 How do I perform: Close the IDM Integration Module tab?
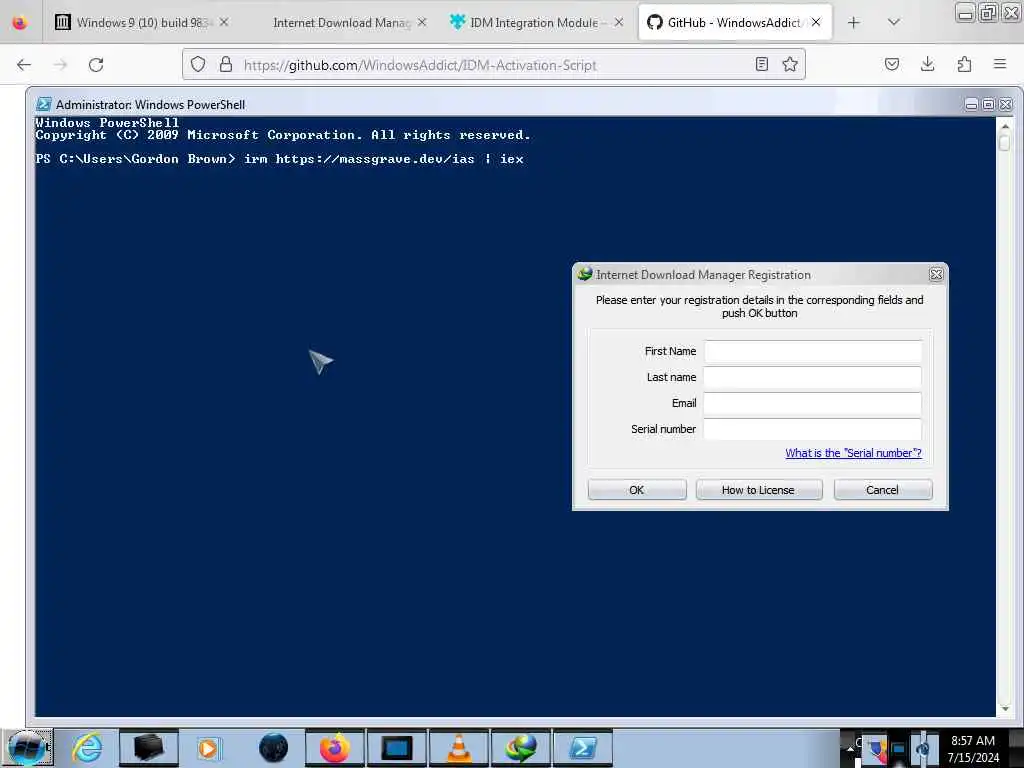point(618,22)
